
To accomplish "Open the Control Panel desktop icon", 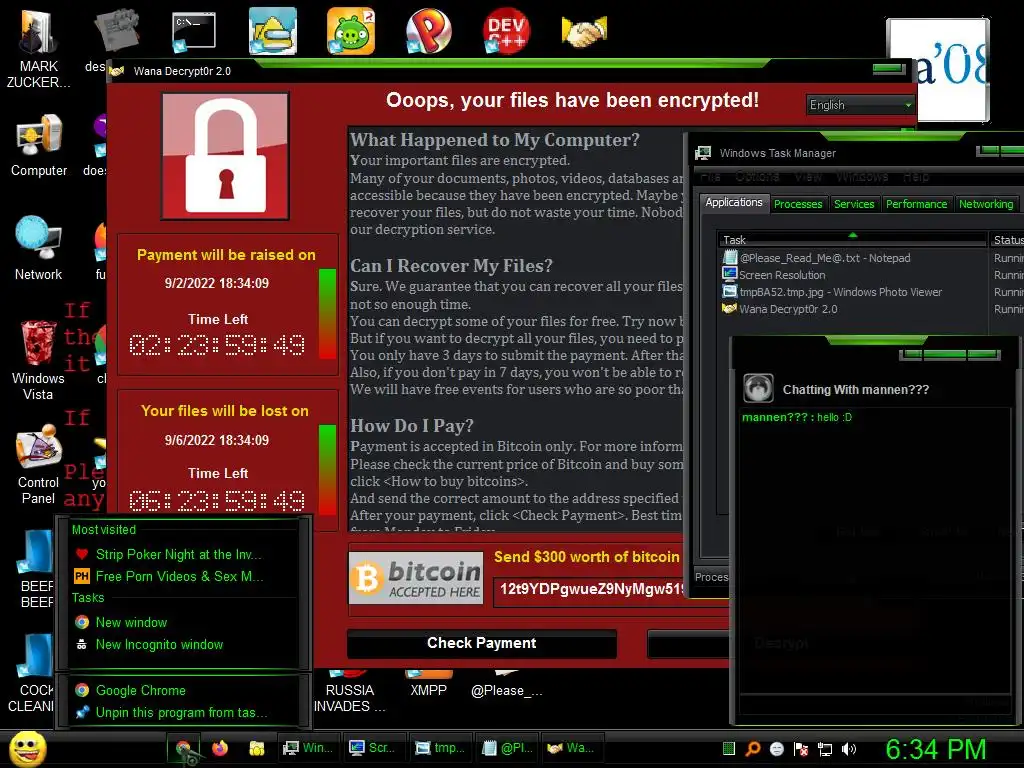I will click(x=38, y=465).
